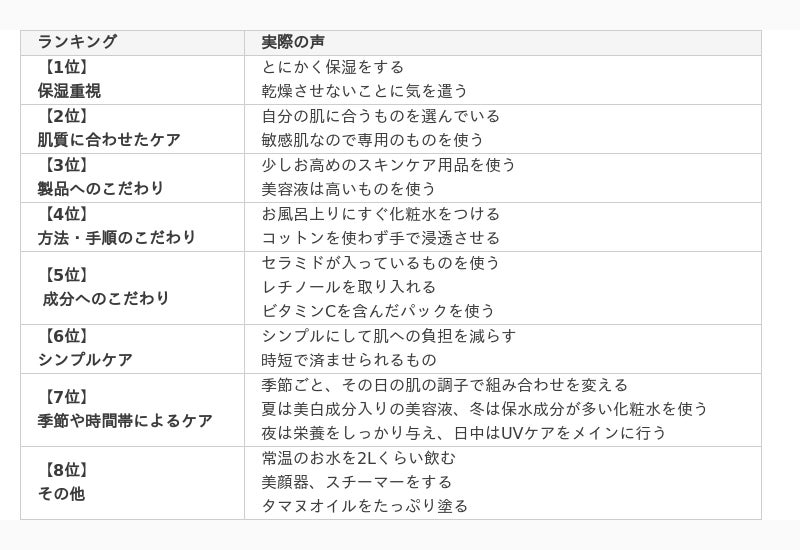Click the line 時短で済ませられるもの
Screen dimensions: 800x550
349,360
